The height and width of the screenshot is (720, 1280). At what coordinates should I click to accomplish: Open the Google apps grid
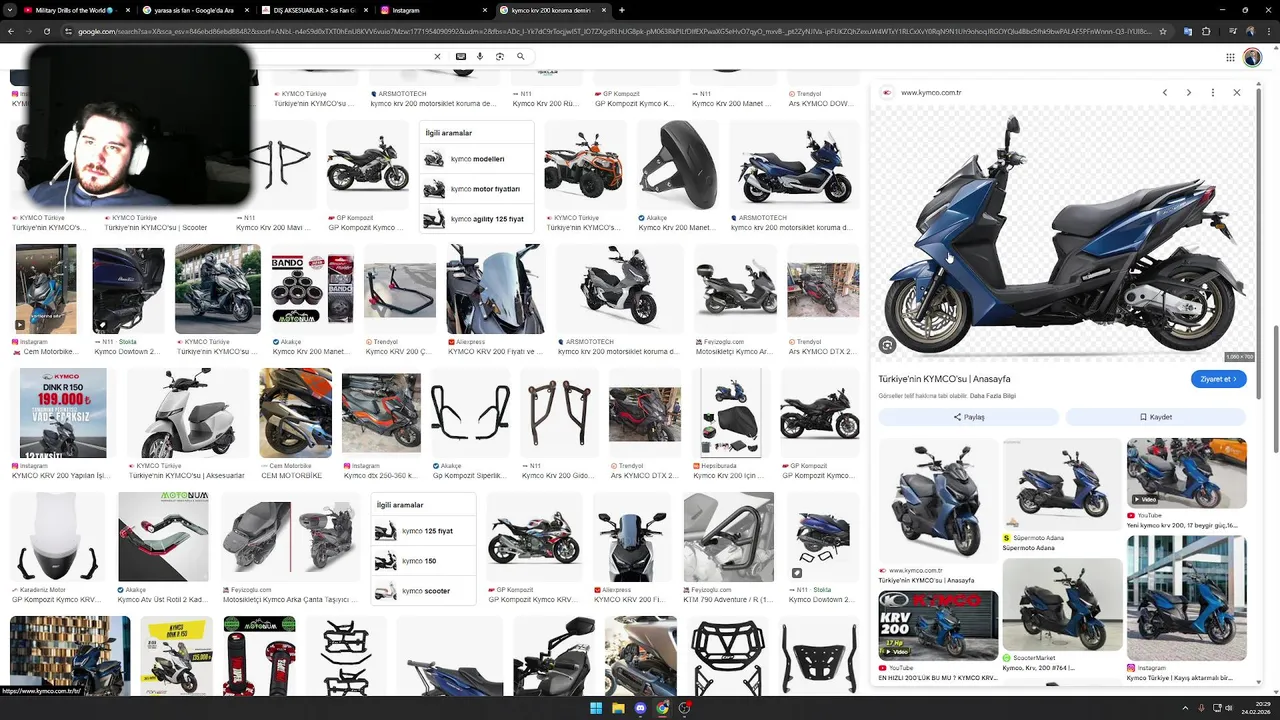pyautogui.click(x=1230, y=57)
